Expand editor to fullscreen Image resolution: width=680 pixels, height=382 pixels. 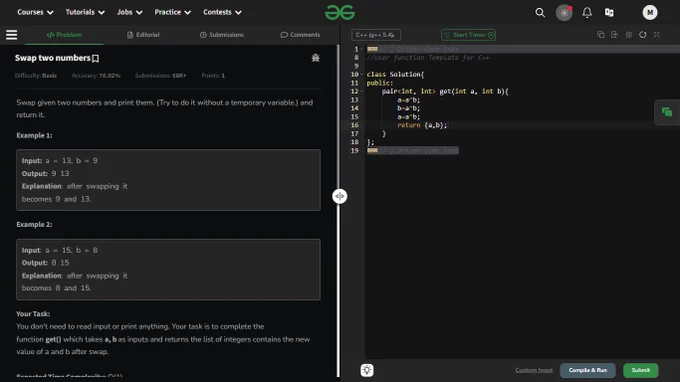657,35
